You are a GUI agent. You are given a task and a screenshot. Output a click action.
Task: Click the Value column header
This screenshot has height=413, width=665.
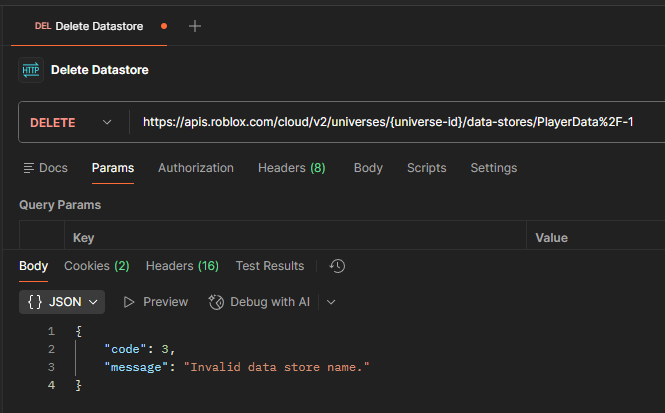(x=551, y=238)
